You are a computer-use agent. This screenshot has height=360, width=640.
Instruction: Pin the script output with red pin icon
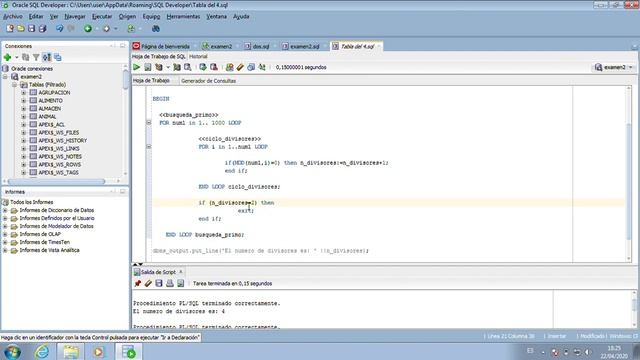pos(138,283)
